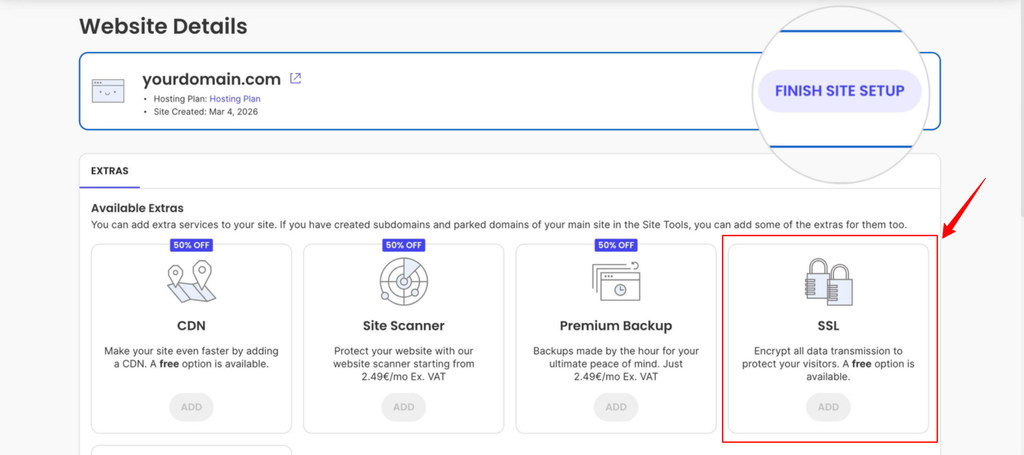Add the CDN extra
The height and width of the screenshot is (455, 1024).
[x=191, y=407]
